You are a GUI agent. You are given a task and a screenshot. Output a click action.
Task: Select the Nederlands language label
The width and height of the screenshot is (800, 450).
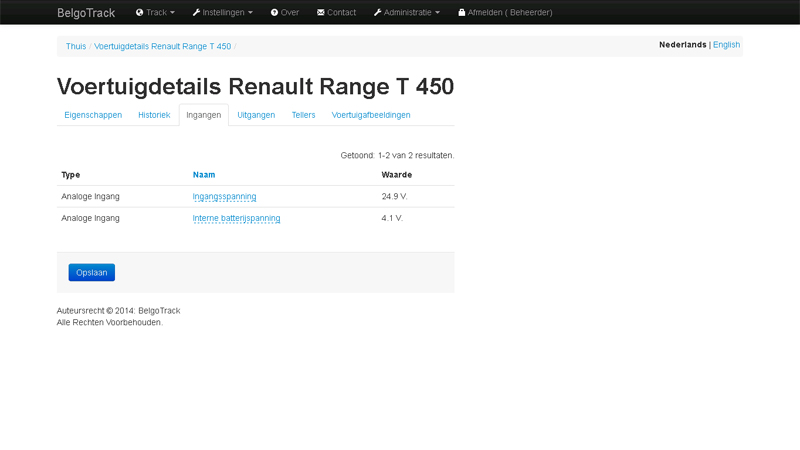[x=683, y=44]
